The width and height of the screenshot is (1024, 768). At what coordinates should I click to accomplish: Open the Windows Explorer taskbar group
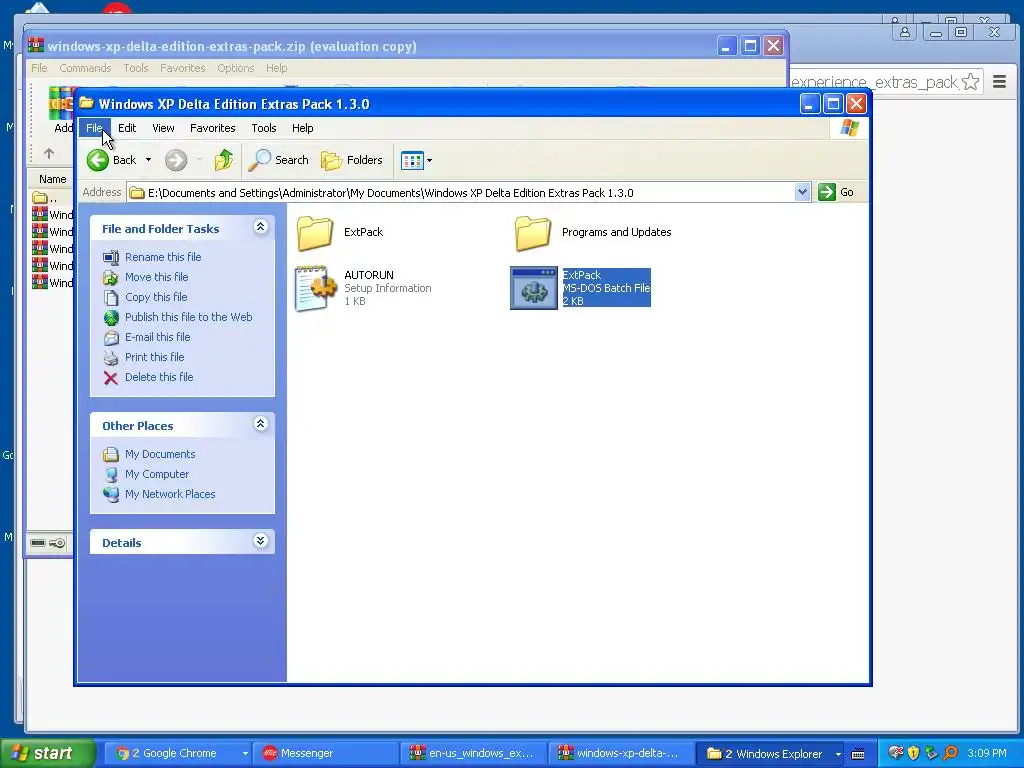(771, 754)
